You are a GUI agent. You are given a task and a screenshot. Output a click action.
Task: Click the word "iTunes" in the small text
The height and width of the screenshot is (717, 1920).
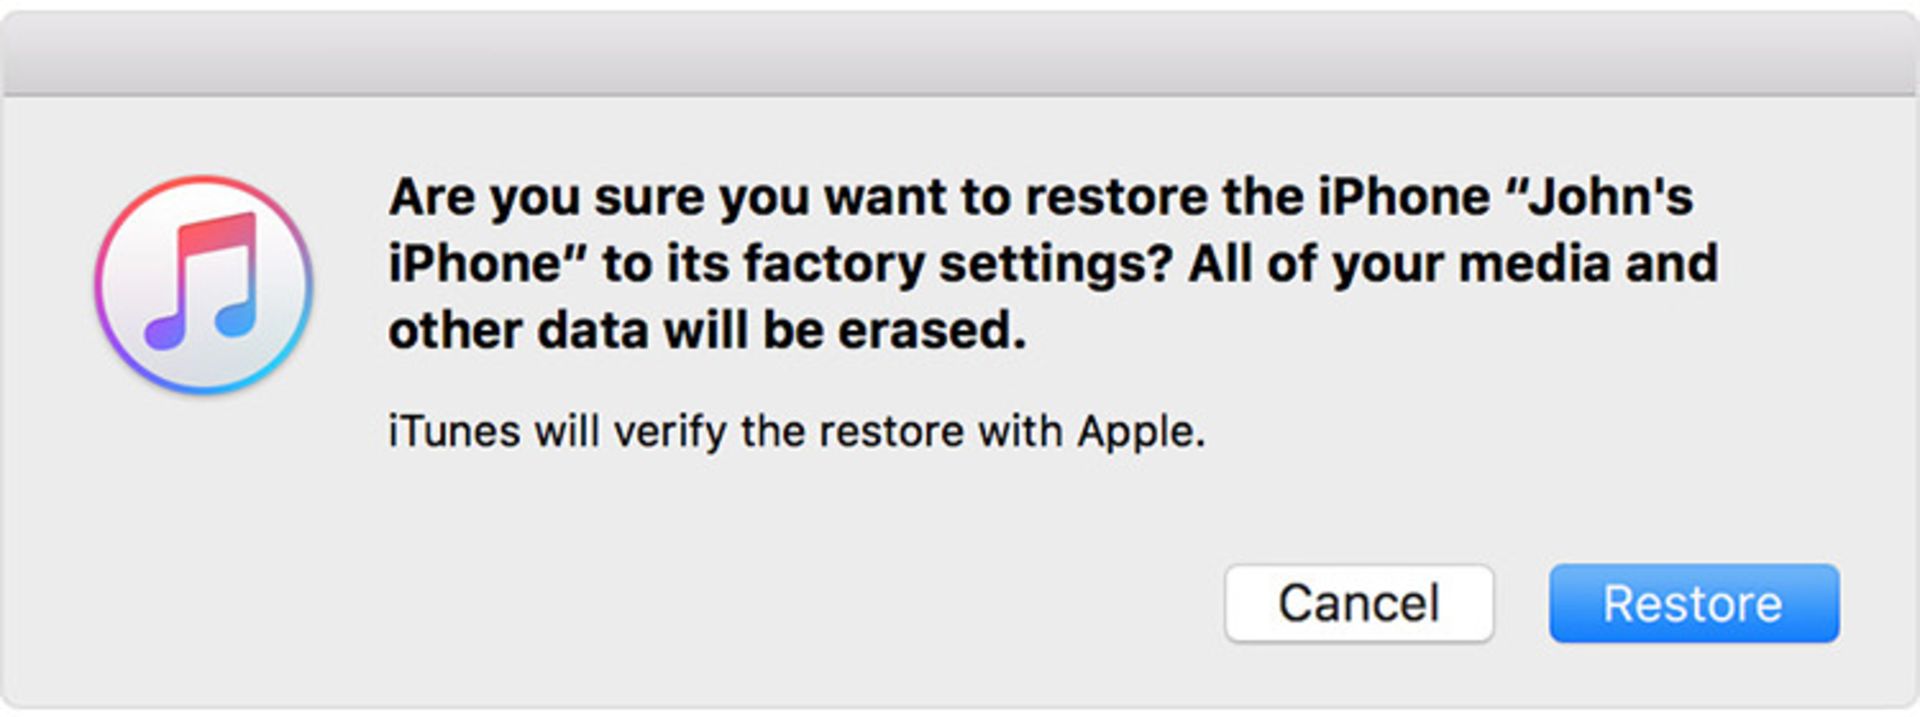(454, 432)
